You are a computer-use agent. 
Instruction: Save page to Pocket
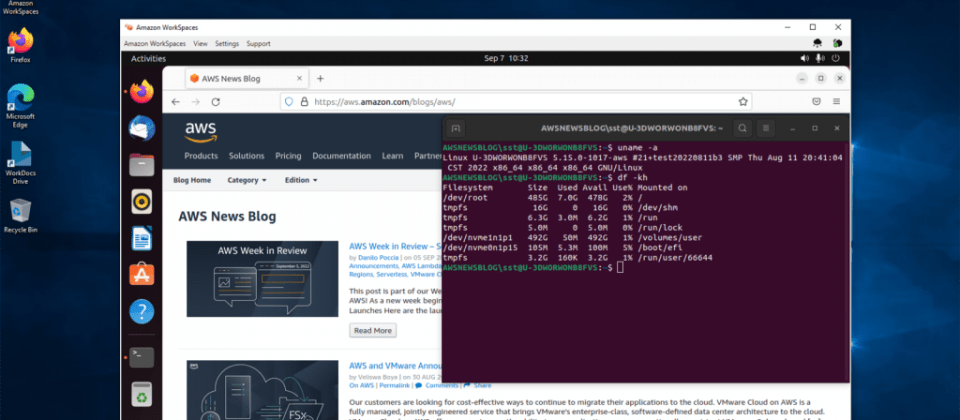(816, 102)
